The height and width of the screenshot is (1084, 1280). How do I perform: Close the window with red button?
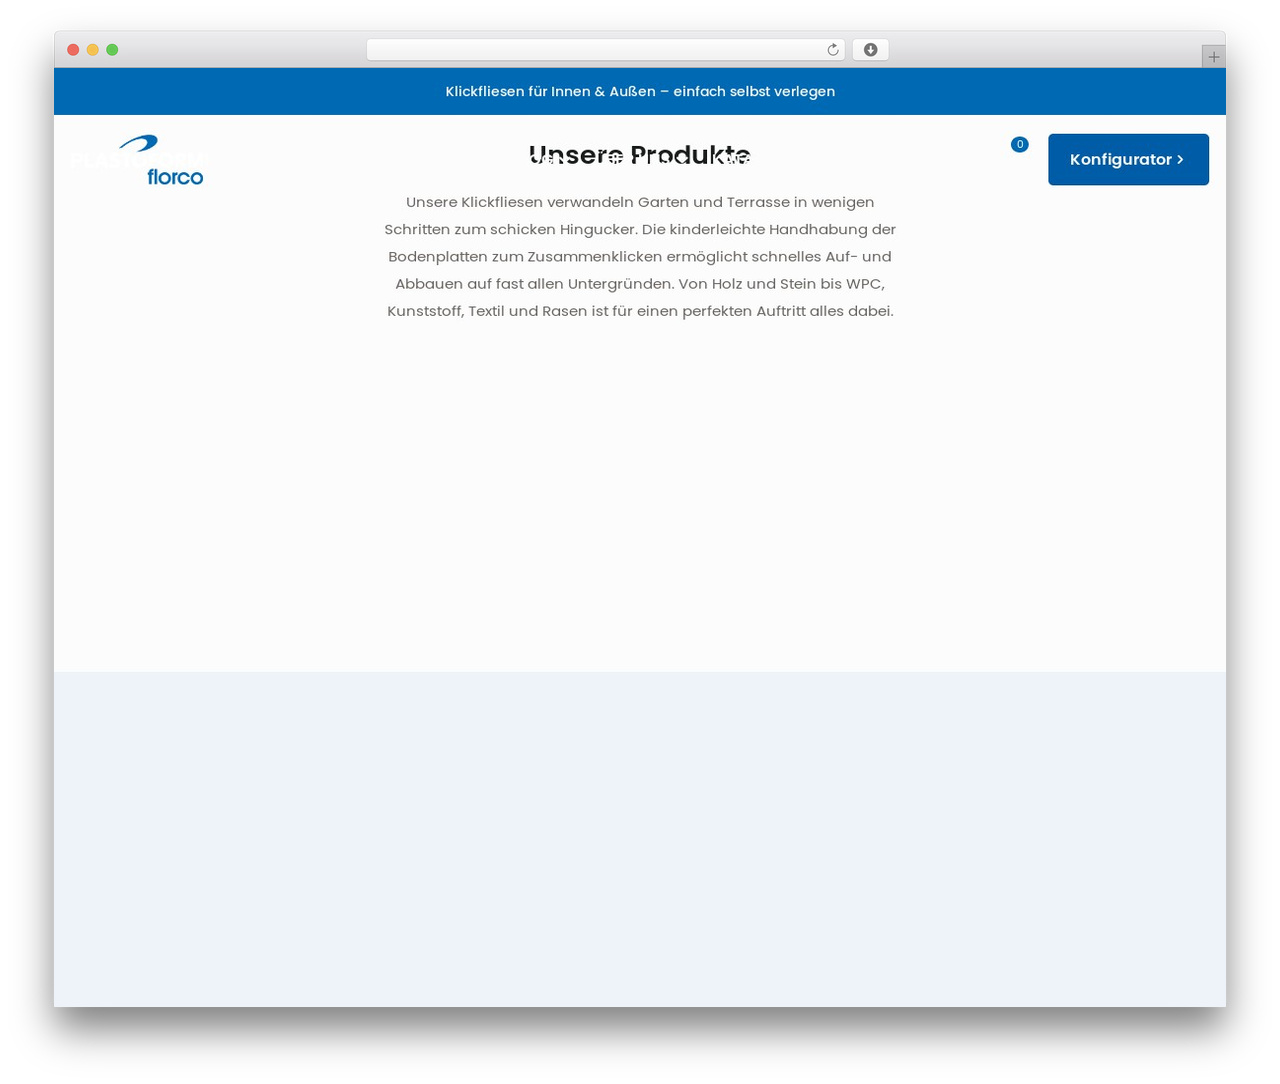(73, 50)
